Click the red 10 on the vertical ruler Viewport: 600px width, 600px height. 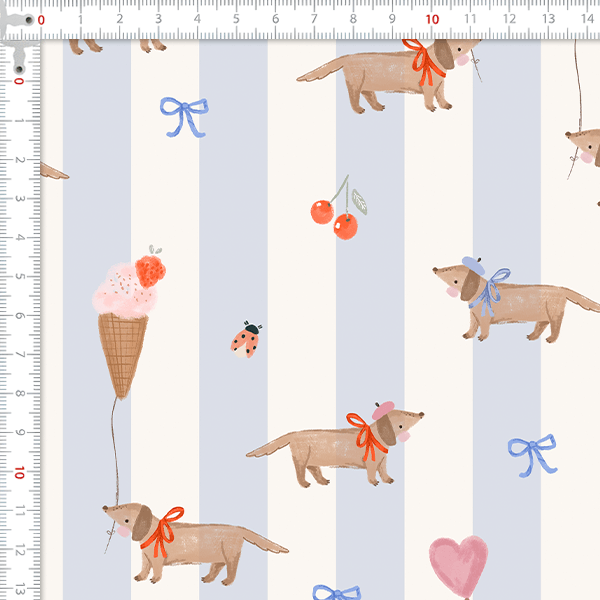(18, 471)
